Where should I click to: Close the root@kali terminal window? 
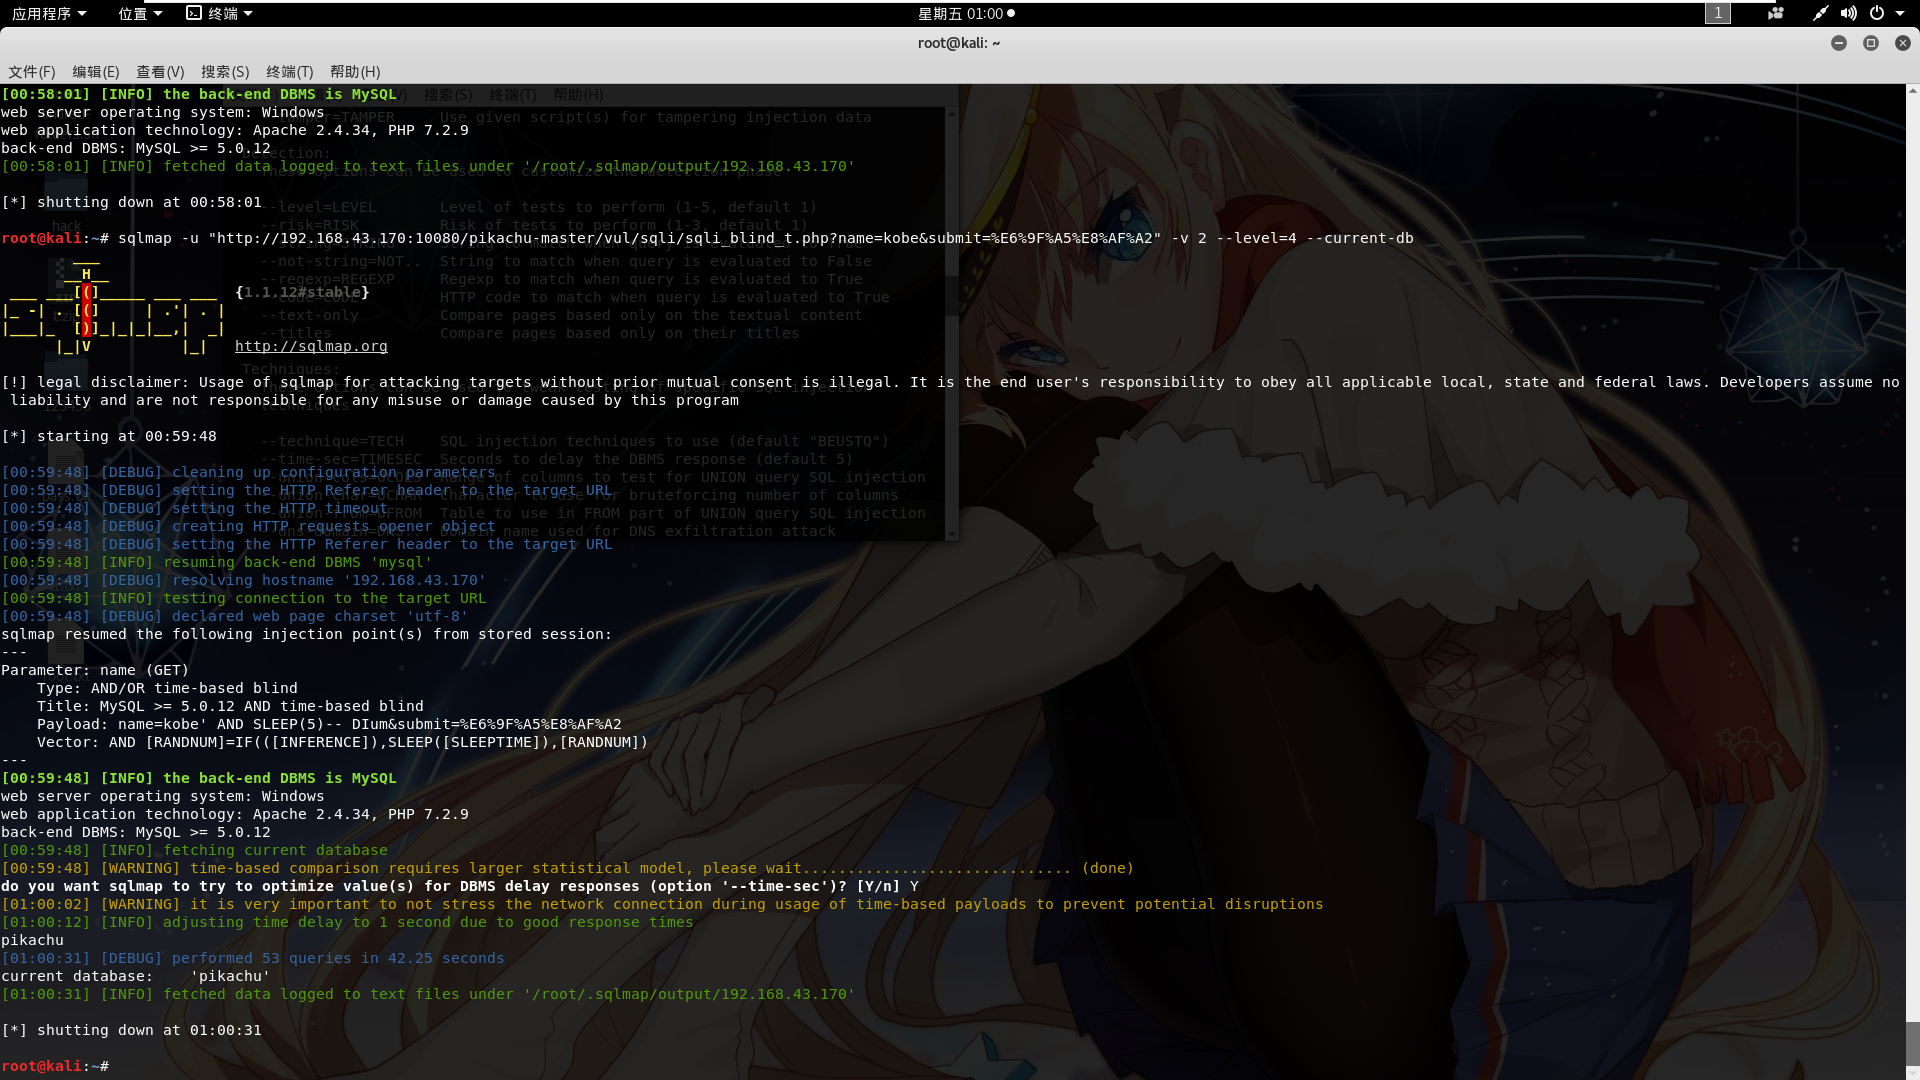pos(1902,43)
